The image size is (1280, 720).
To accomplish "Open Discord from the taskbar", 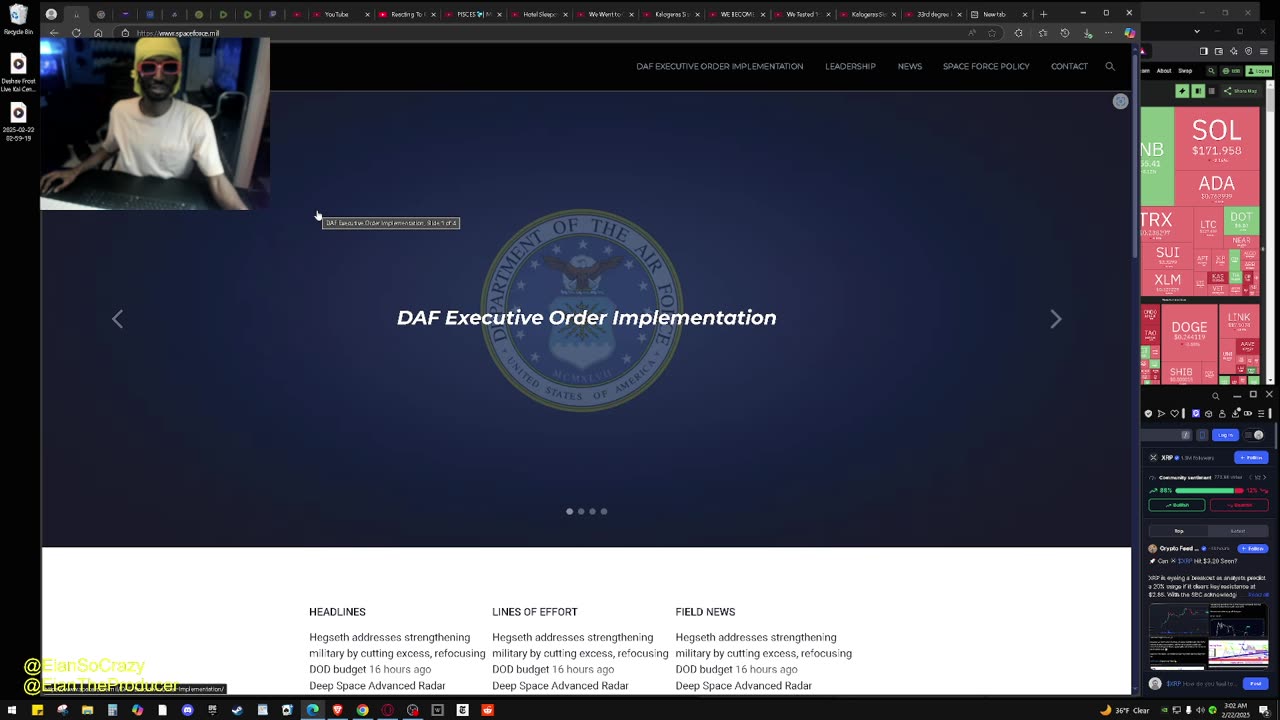I will 187,710.
